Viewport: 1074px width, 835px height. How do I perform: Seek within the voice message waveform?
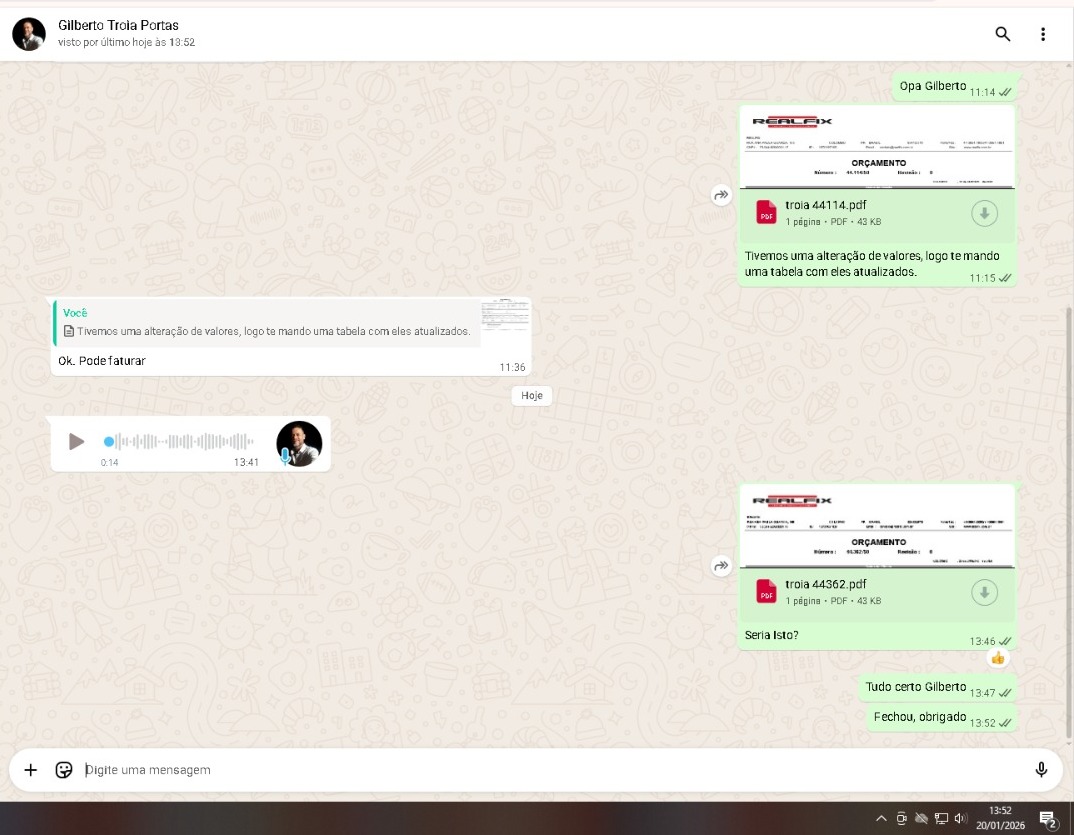tap(180, 441)
